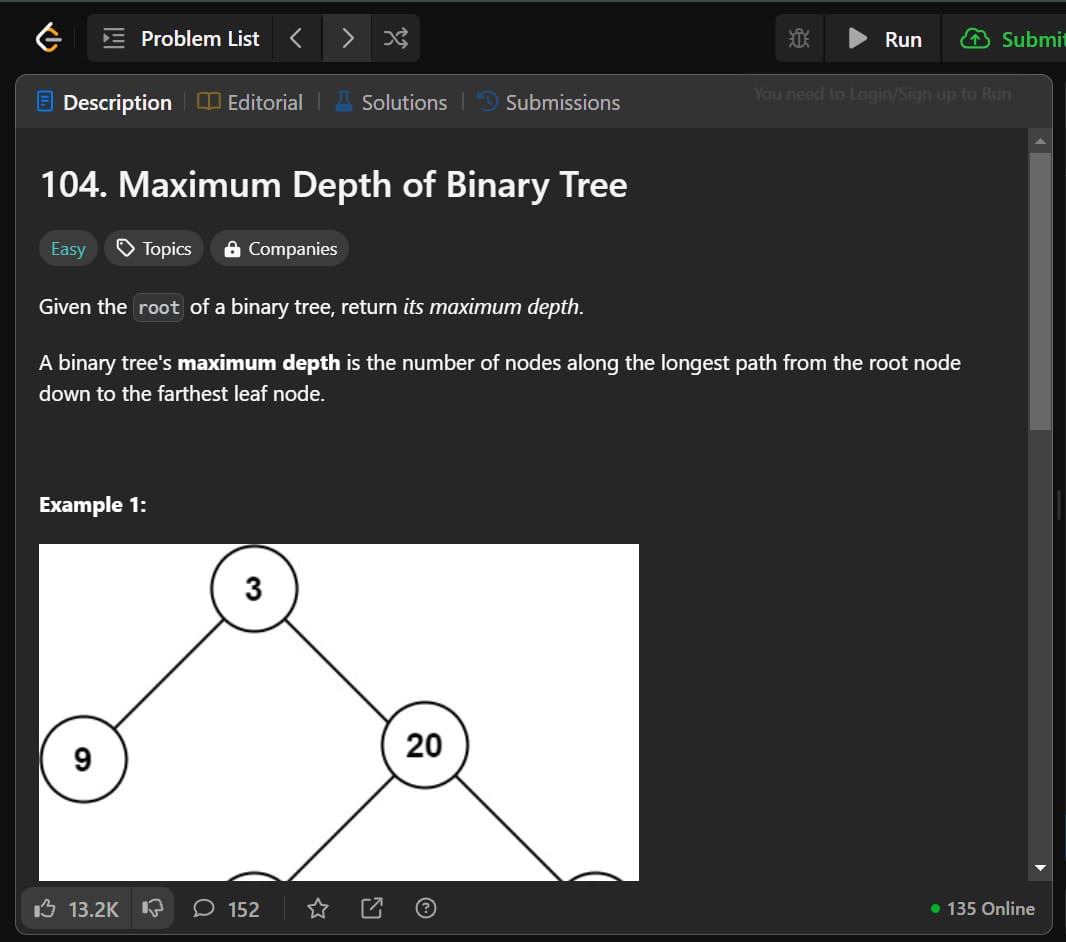Screen dimensions: 1066x942
Task: Click the Example 1 tree image
Action: tap(339, 712)
